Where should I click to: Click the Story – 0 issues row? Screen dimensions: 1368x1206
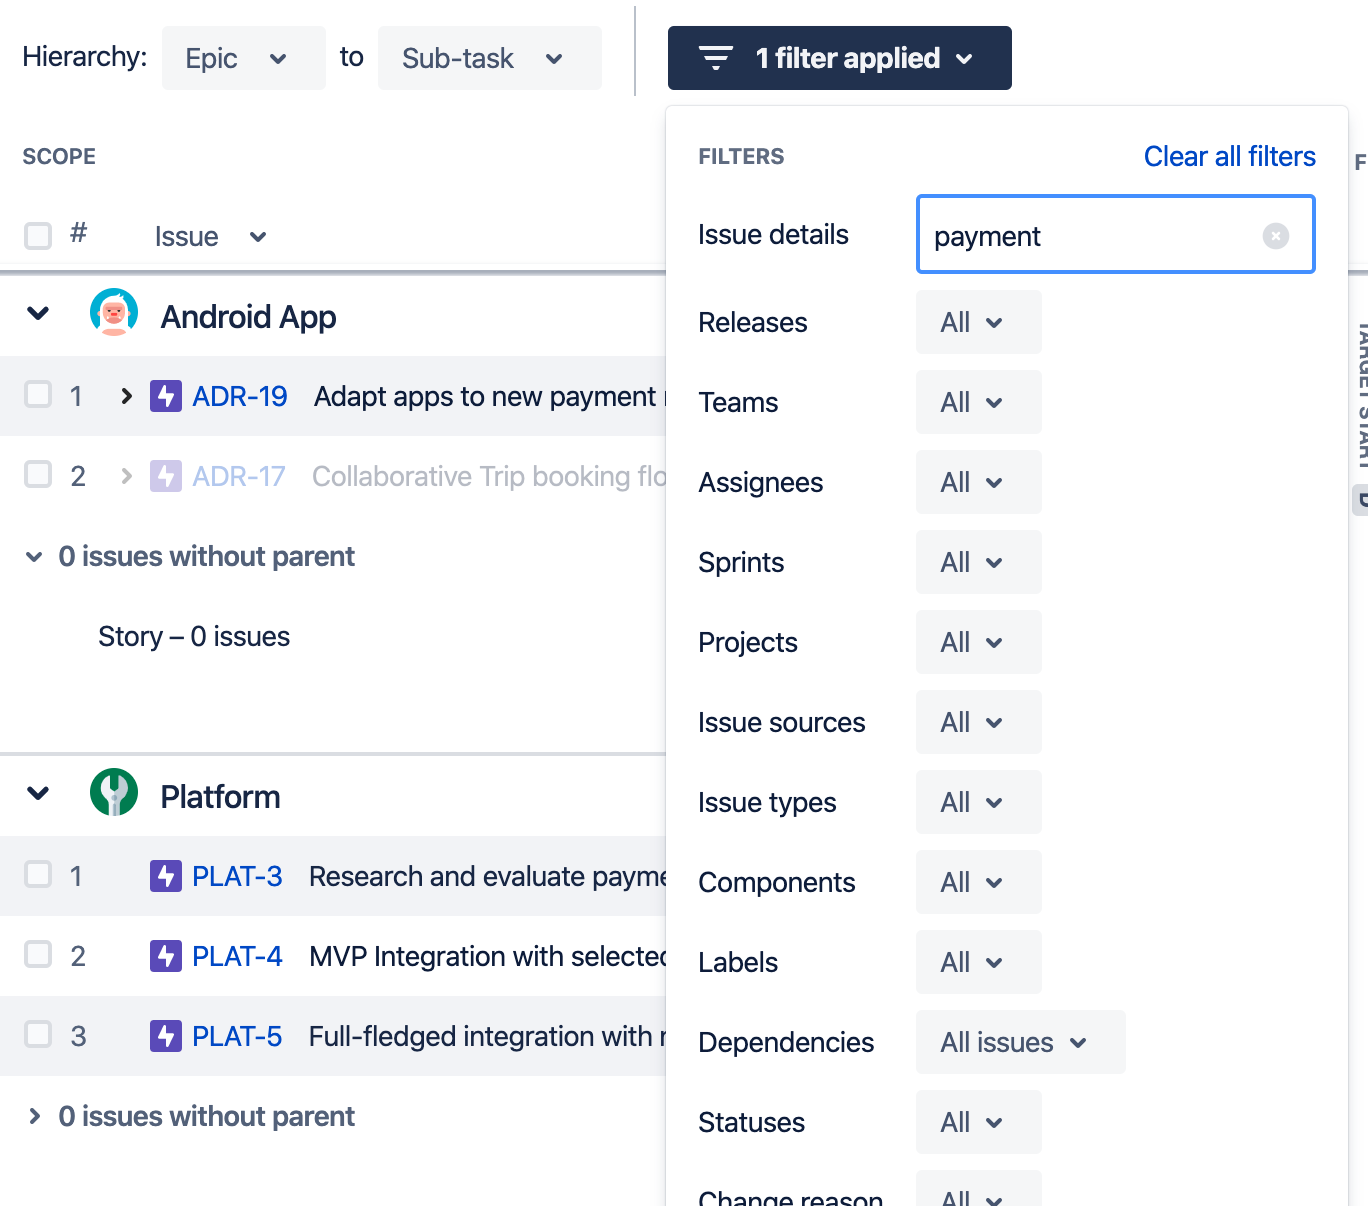(x=194, y=637)
